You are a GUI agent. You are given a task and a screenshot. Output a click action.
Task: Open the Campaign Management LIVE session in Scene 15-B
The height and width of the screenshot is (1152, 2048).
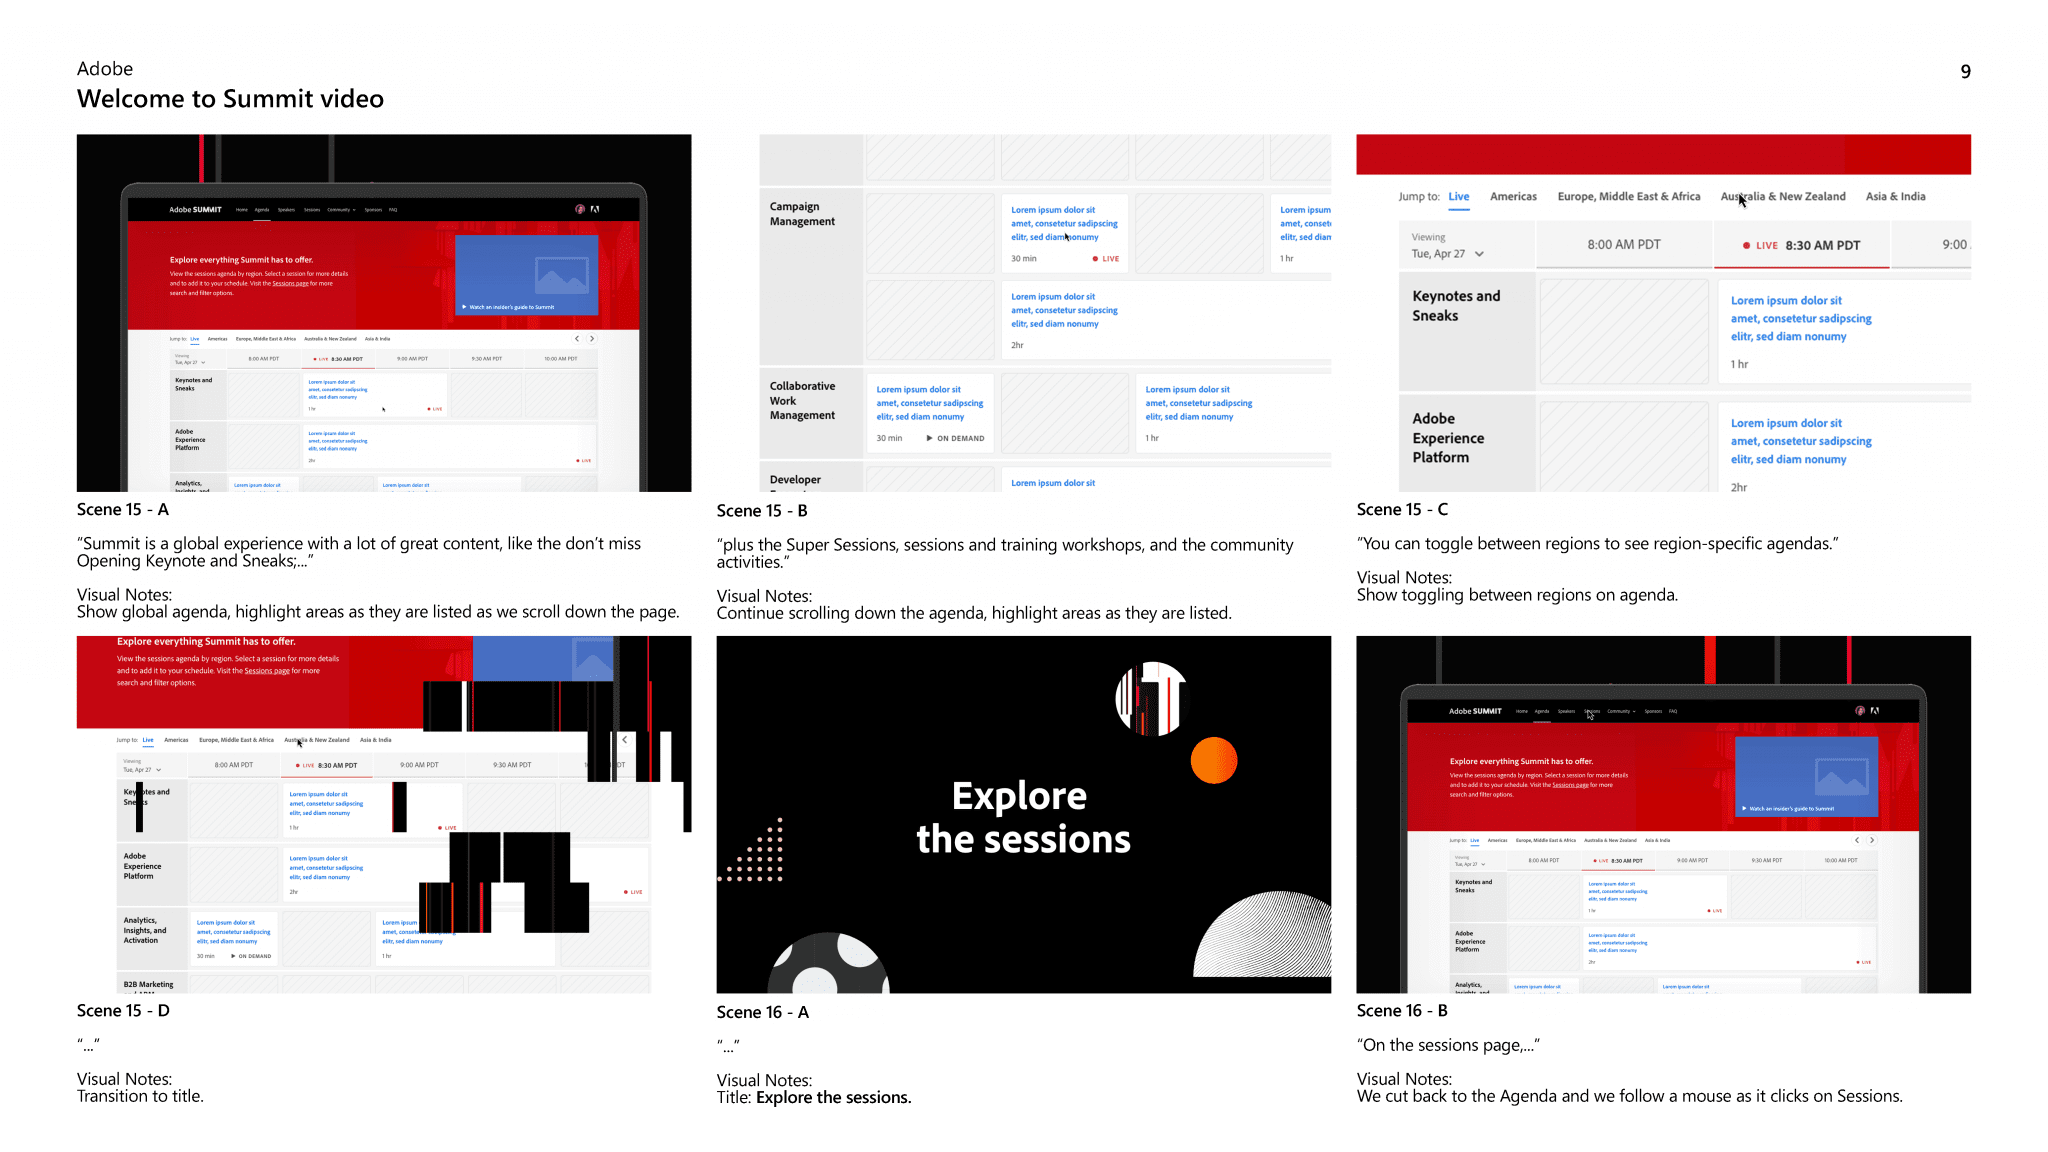tap(1065, 233)
